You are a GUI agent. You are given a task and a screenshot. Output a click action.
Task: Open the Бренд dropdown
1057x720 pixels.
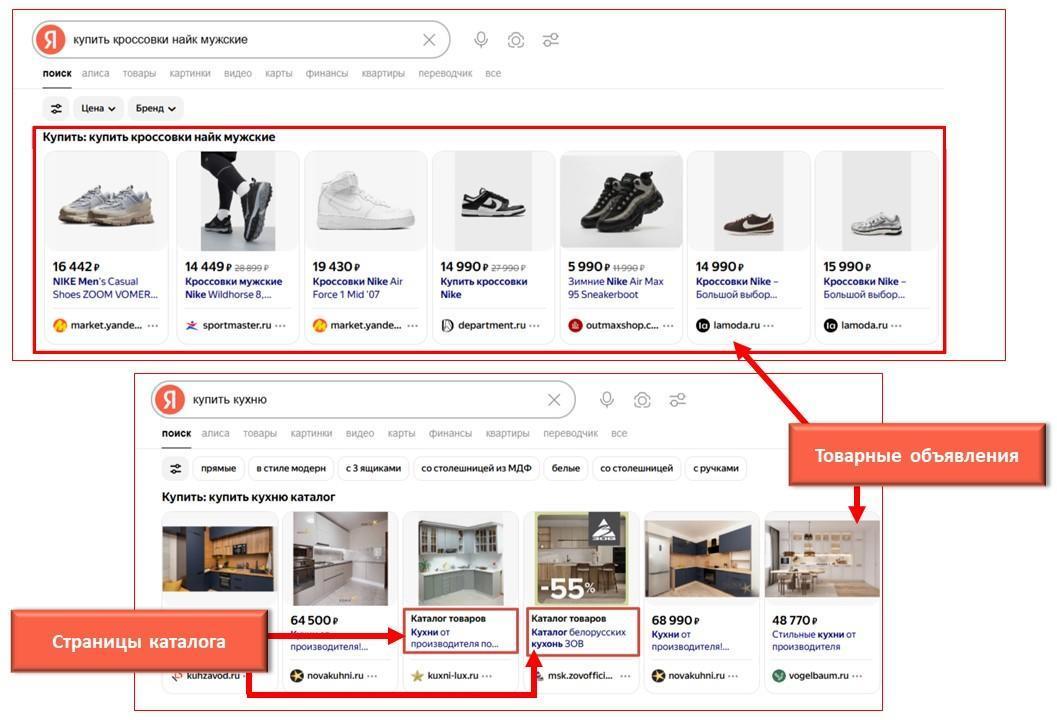(x=156, y=108)
